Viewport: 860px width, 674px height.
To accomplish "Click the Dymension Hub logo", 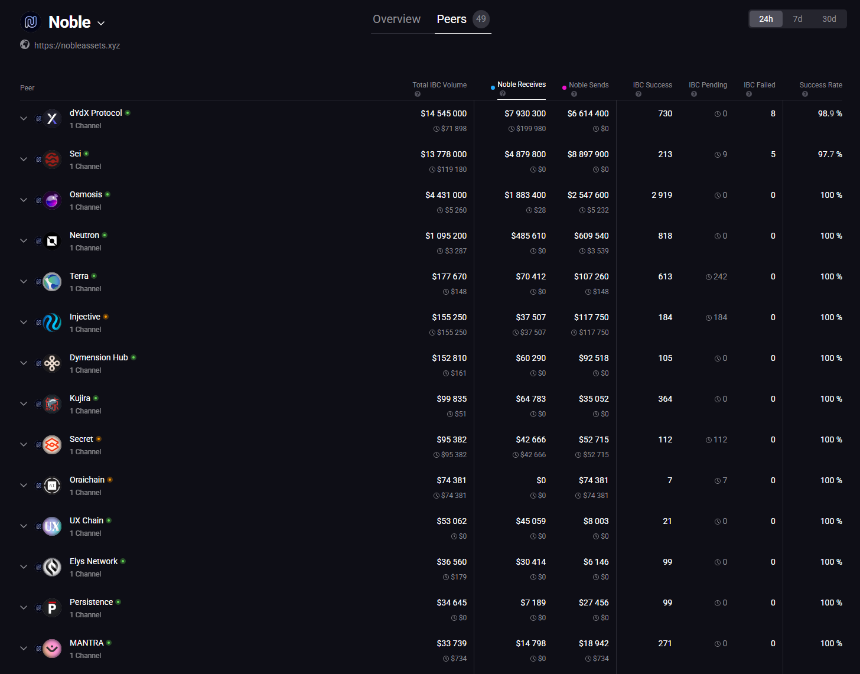I will (x=52, y=363).
